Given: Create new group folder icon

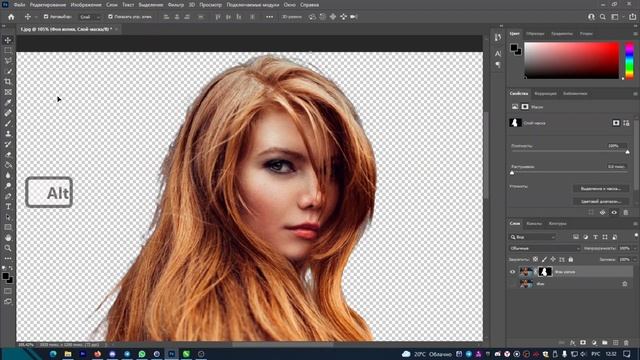Looking at the screenshot, I should (x=604, y=343).
